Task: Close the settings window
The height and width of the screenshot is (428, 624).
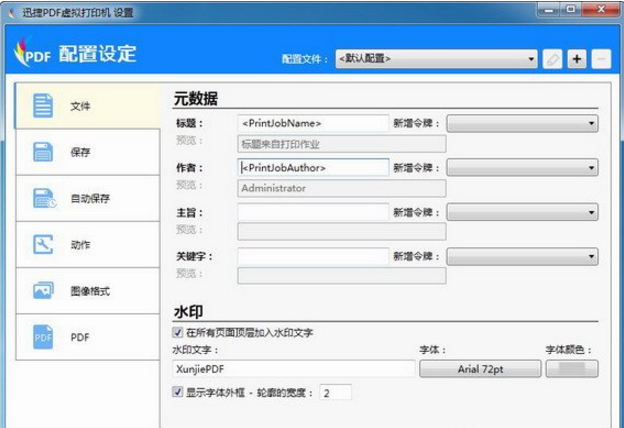Action: pyautogui.click(x=601, y=9)
